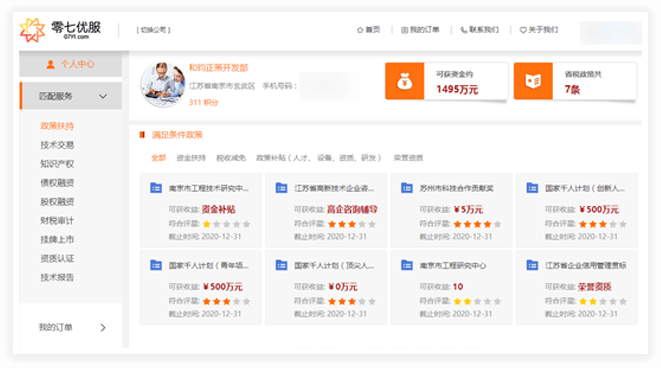Click the 切换公司 switch company link
661x368 pixels.
(153, 30)
